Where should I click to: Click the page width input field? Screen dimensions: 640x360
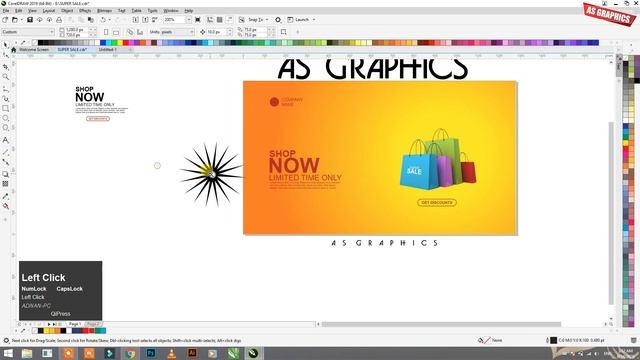[x=76, y=30]
